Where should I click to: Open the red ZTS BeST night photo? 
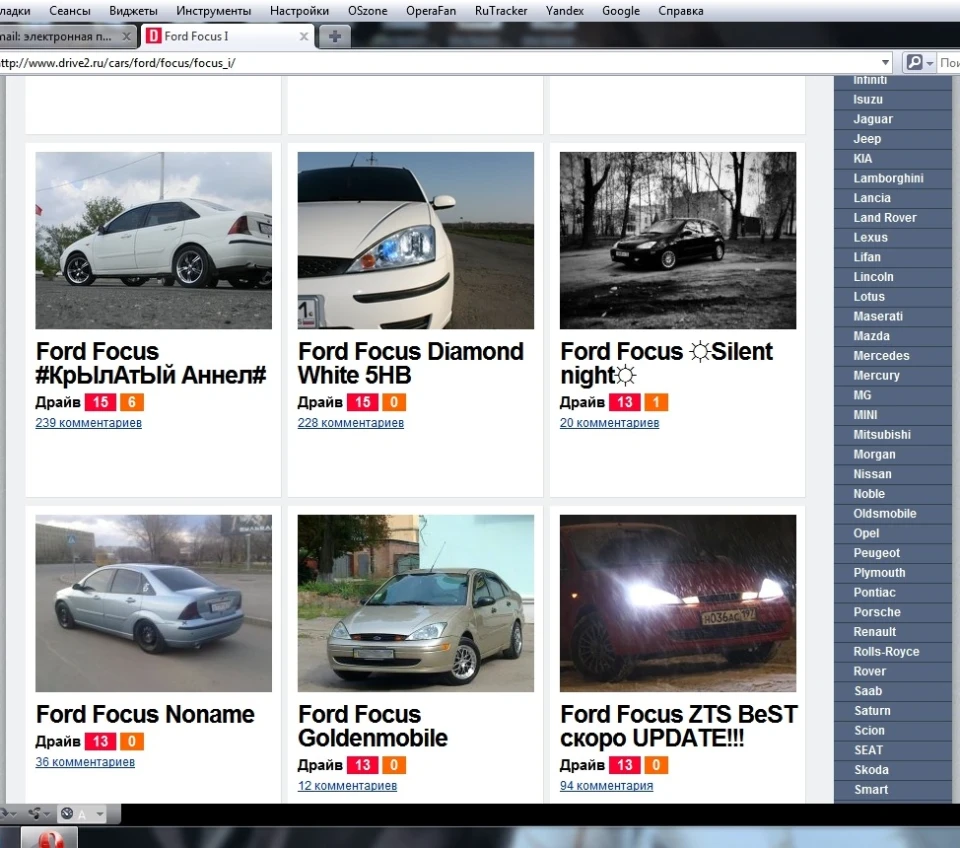(x=678, y=603)
